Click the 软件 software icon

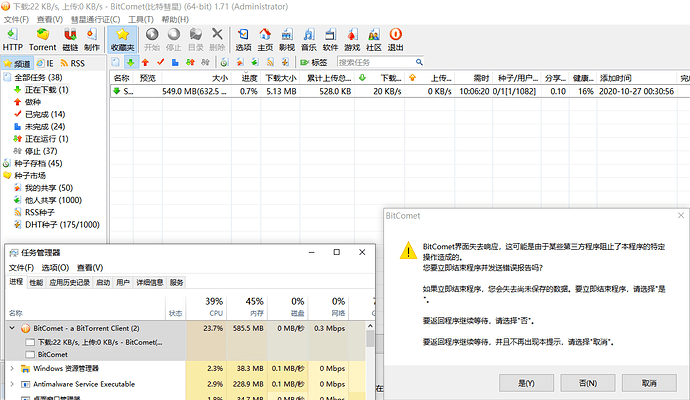(x=330, y=40)
